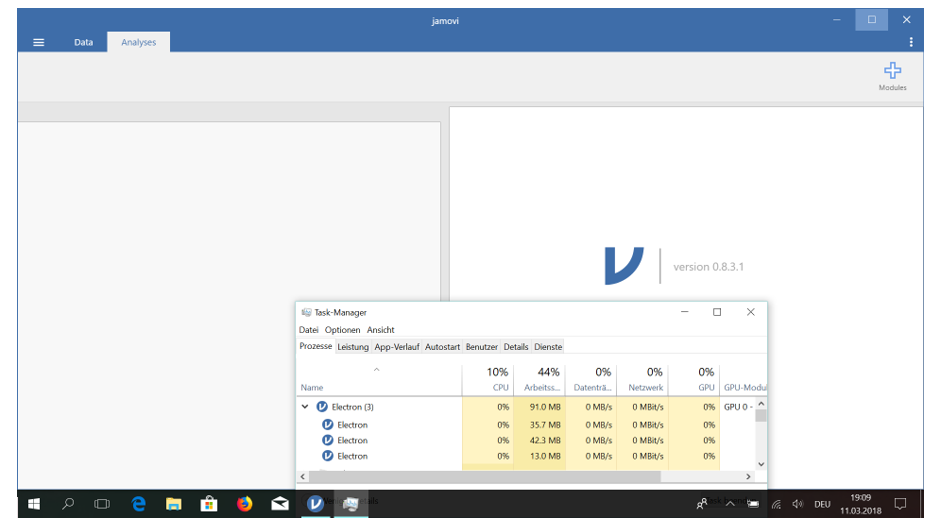
Task: Maximize the Task-Manager window
Action: point(717,312)
